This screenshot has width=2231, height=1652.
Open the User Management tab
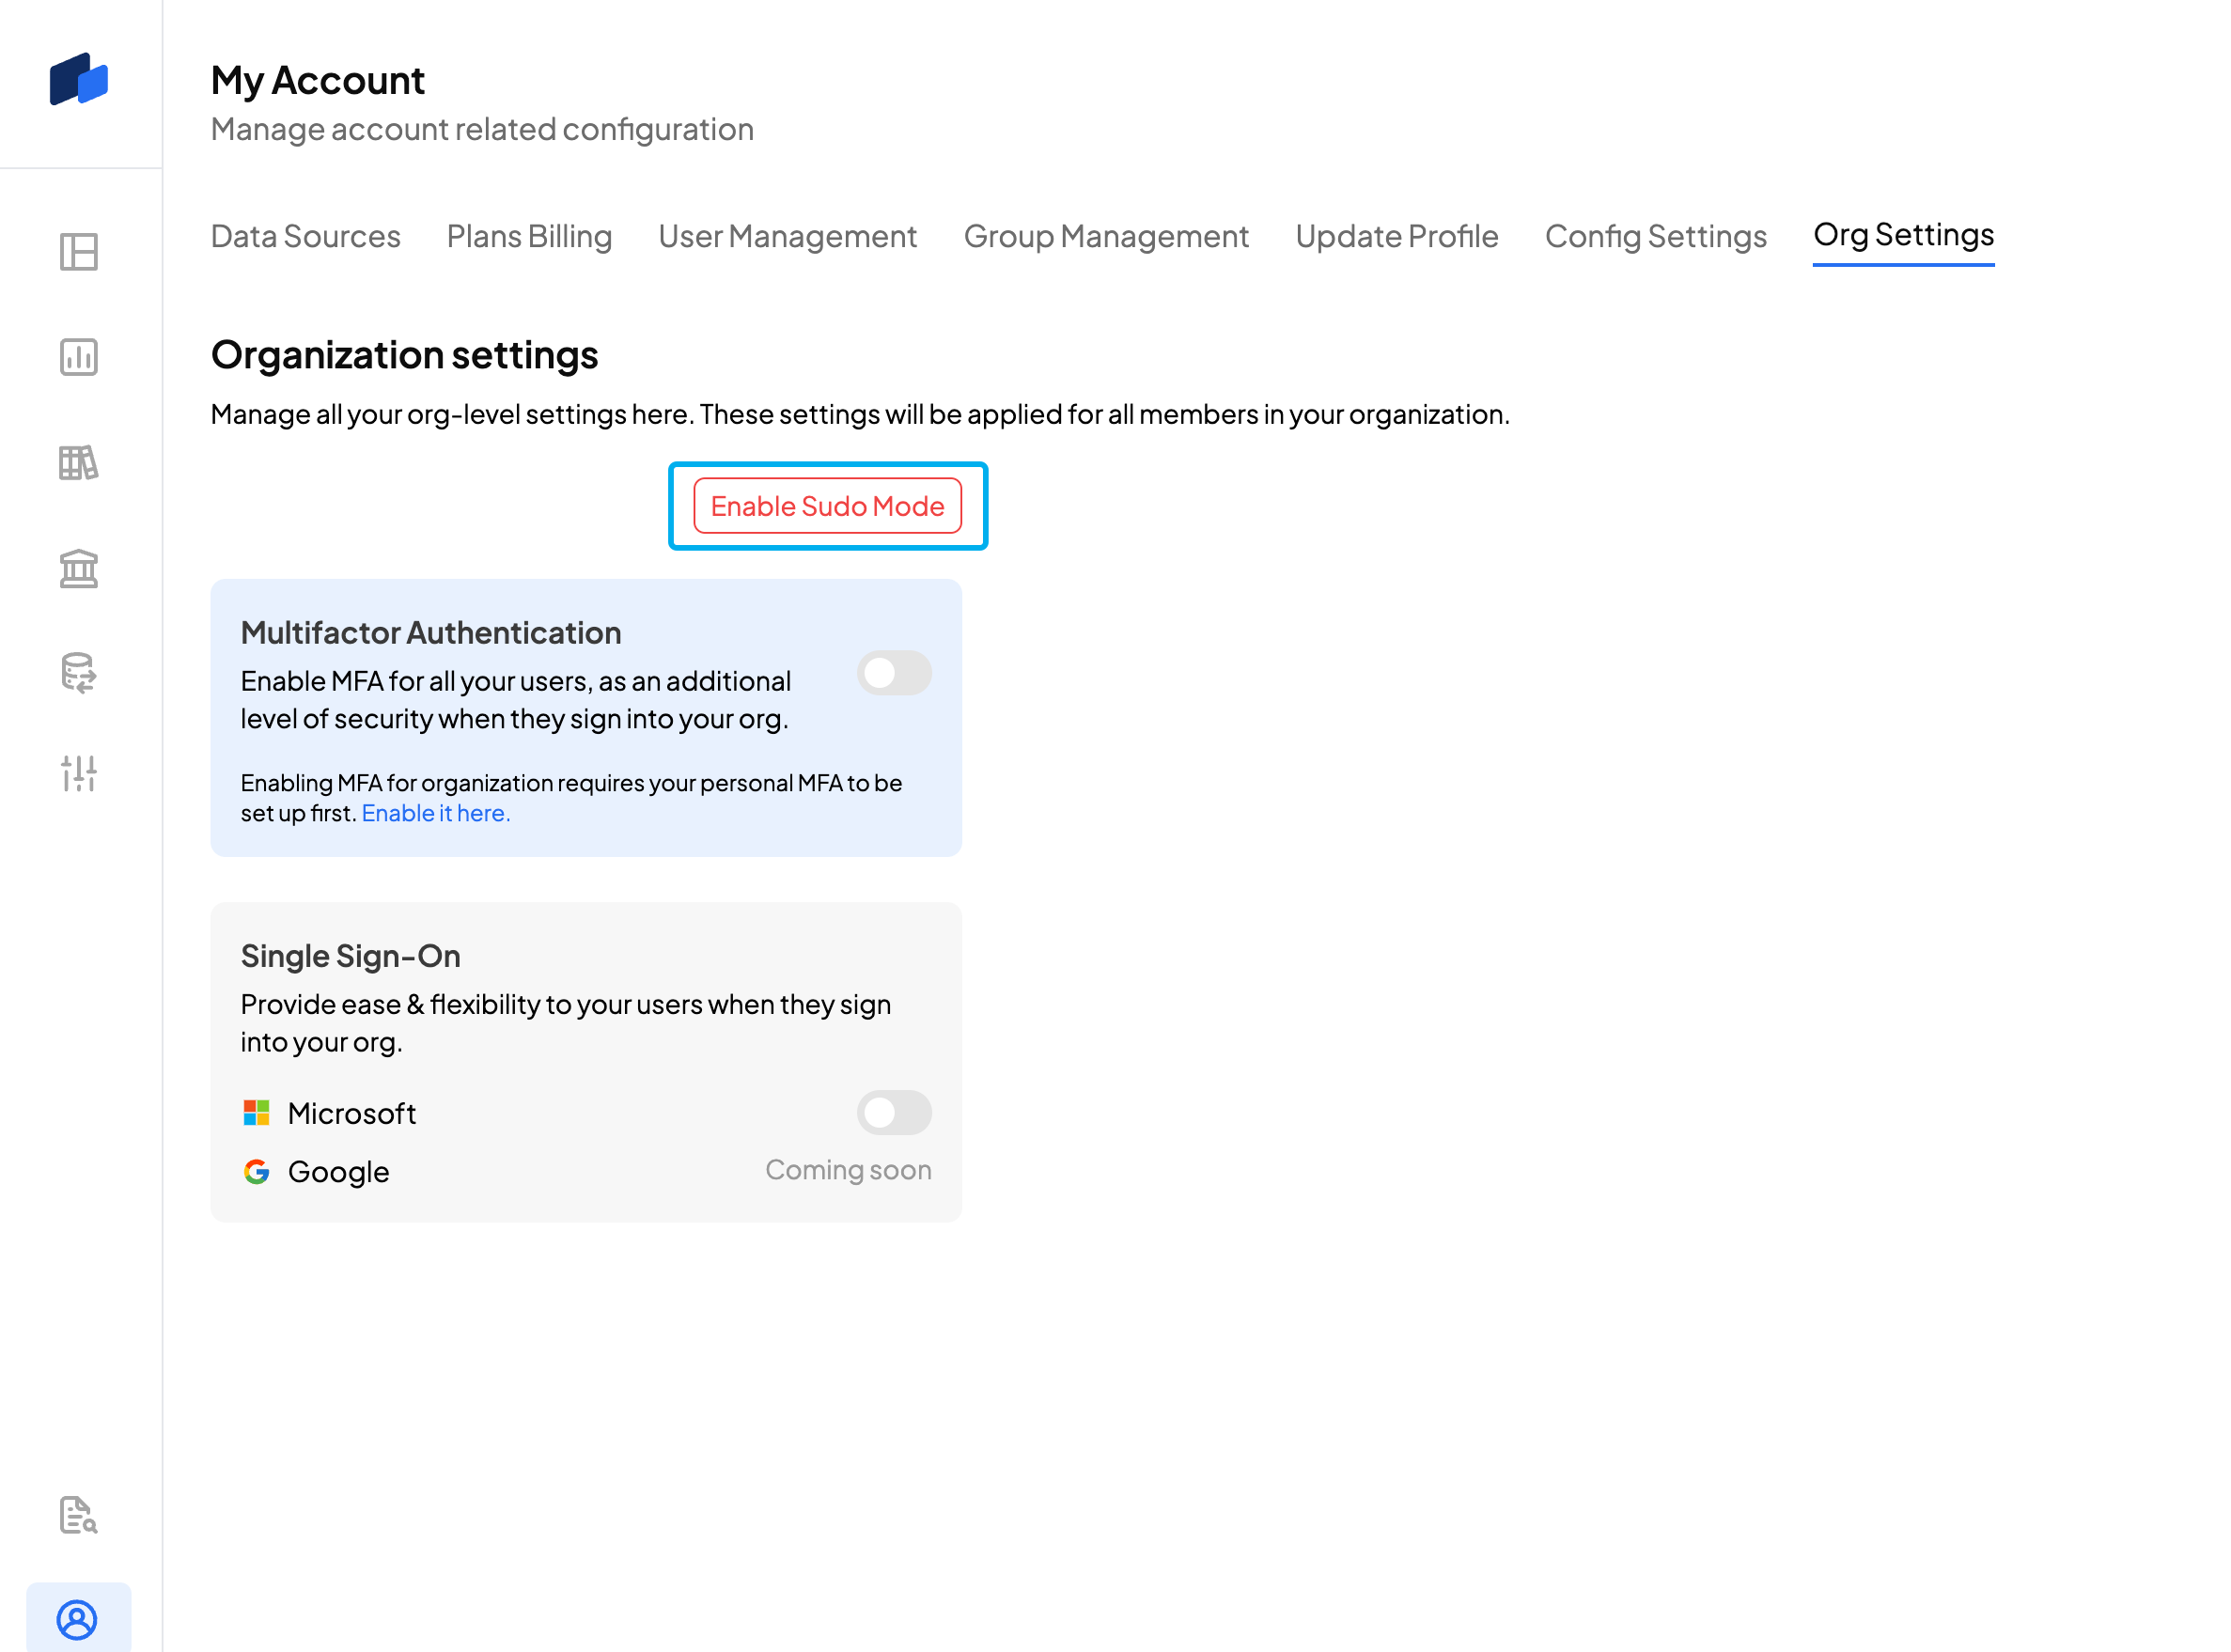point(787,236)
